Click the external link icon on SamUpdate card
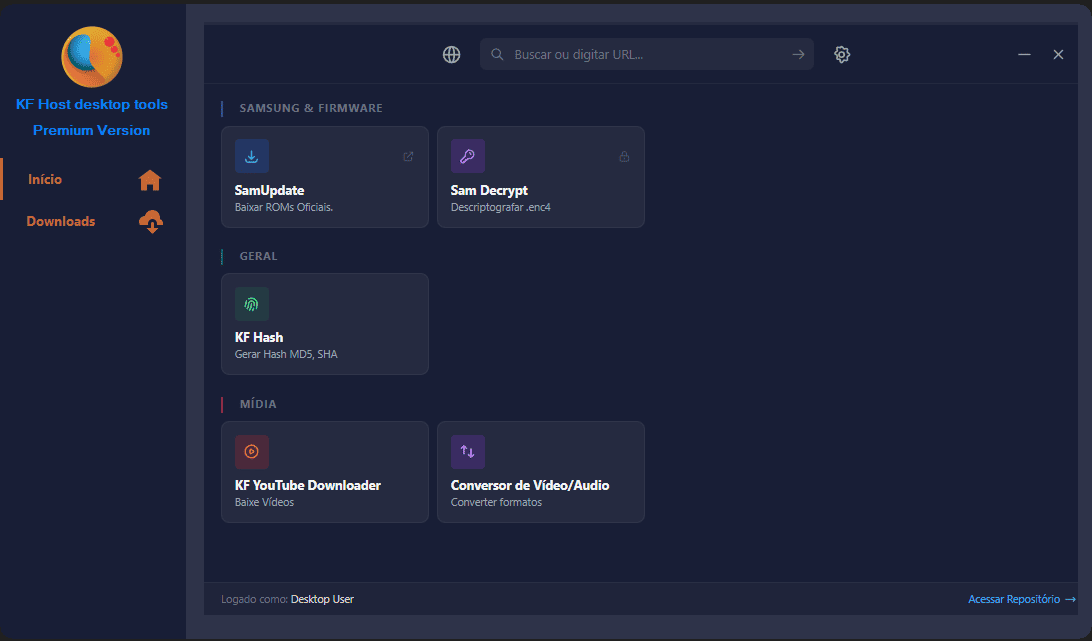The width and height of the screenshot is (1092, 641). click(x=408, y=156)
